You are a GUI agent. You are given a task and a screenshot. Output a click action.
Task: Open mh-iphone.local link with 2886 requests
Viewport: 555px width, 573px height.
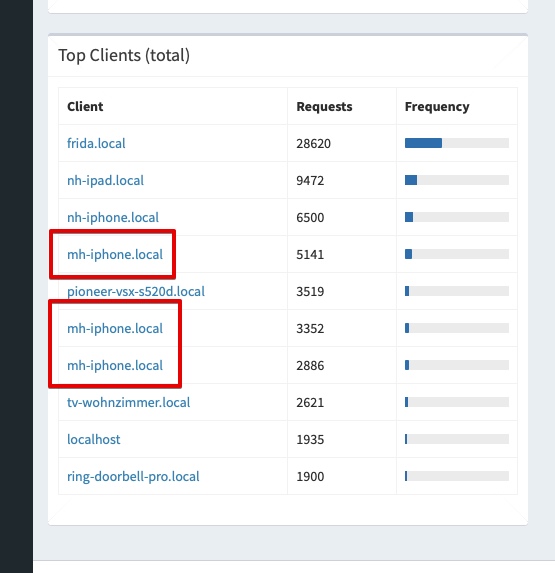click(115, 365)
